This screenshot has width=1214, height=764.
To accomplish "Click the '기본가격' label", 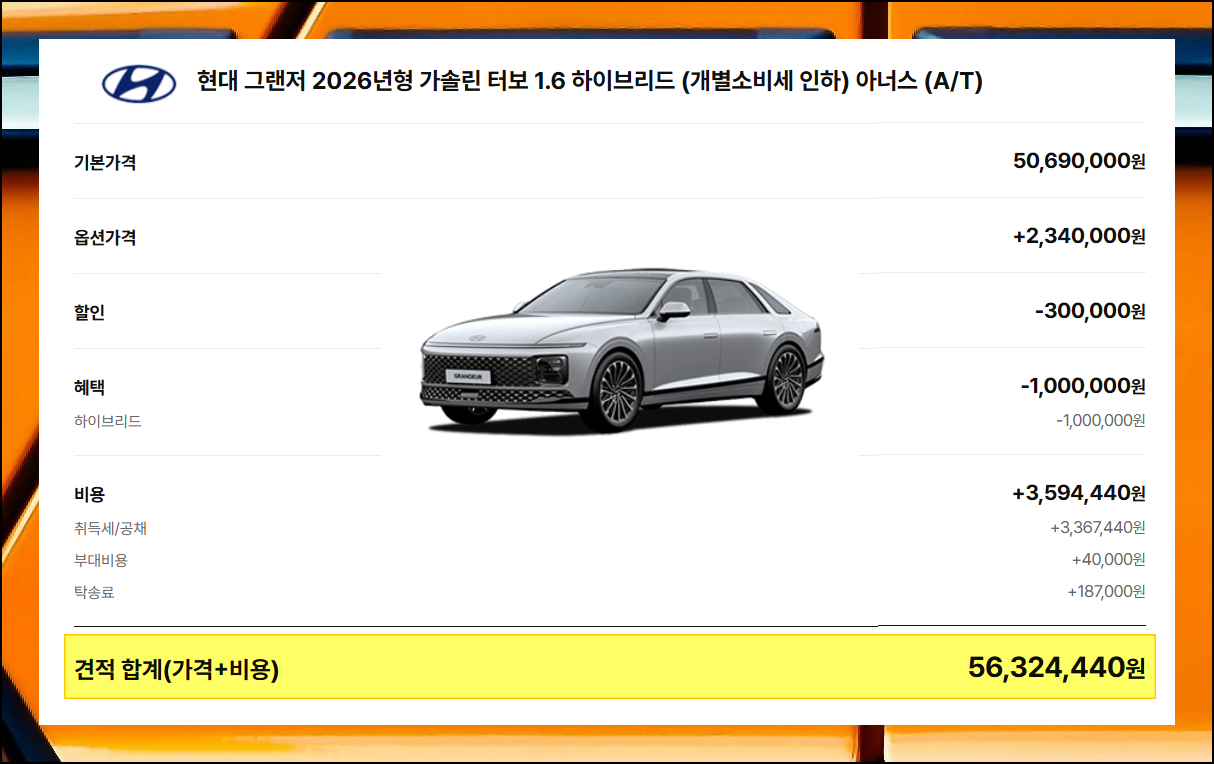I will pos(105,162).
